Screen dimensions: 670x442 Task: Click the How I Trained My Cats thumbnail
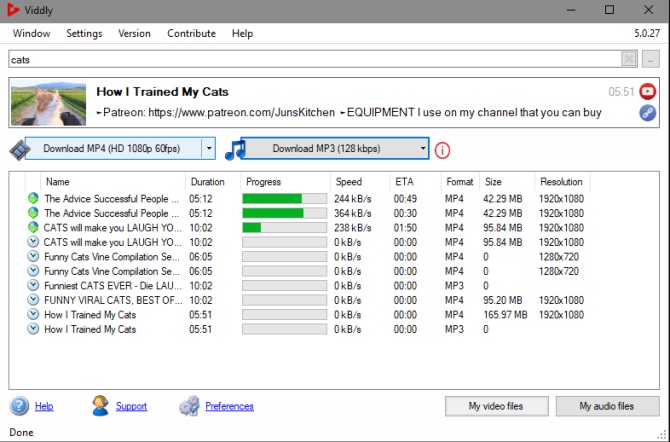(x=49, y=102)
